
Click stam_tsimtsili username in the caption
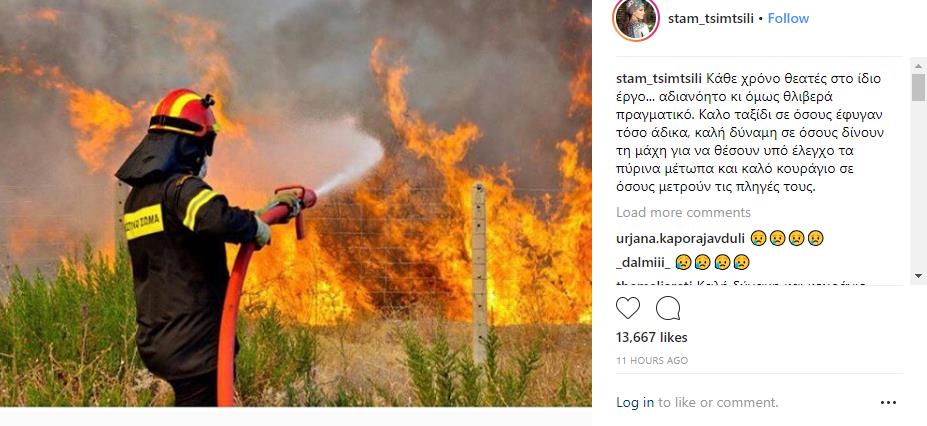(659, 79)
